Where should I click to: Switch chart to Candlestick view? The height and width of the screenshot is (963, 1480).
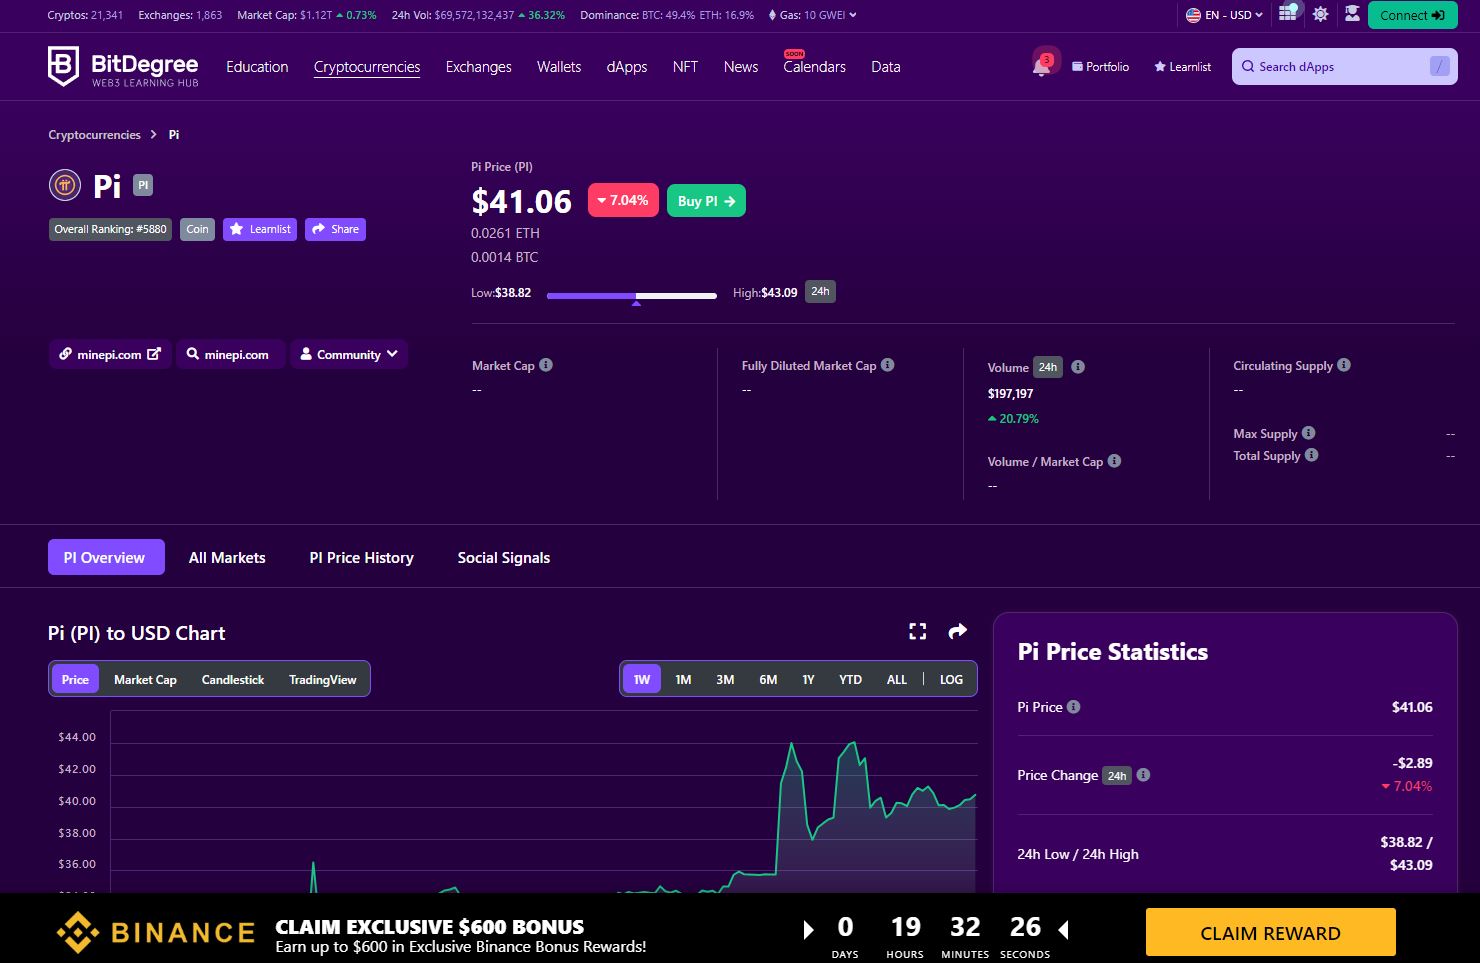[233, 679]
